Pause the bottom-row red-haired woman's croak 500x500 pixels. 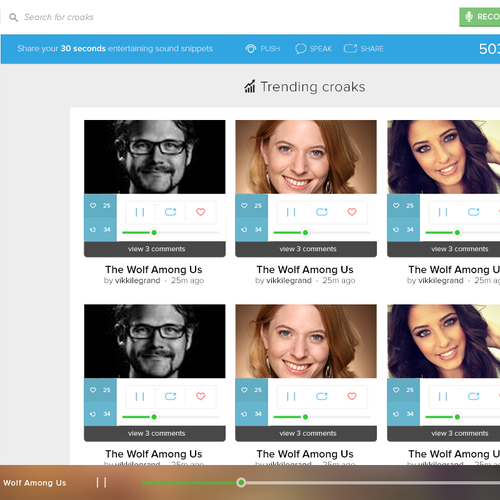click(x=291, y=396)
